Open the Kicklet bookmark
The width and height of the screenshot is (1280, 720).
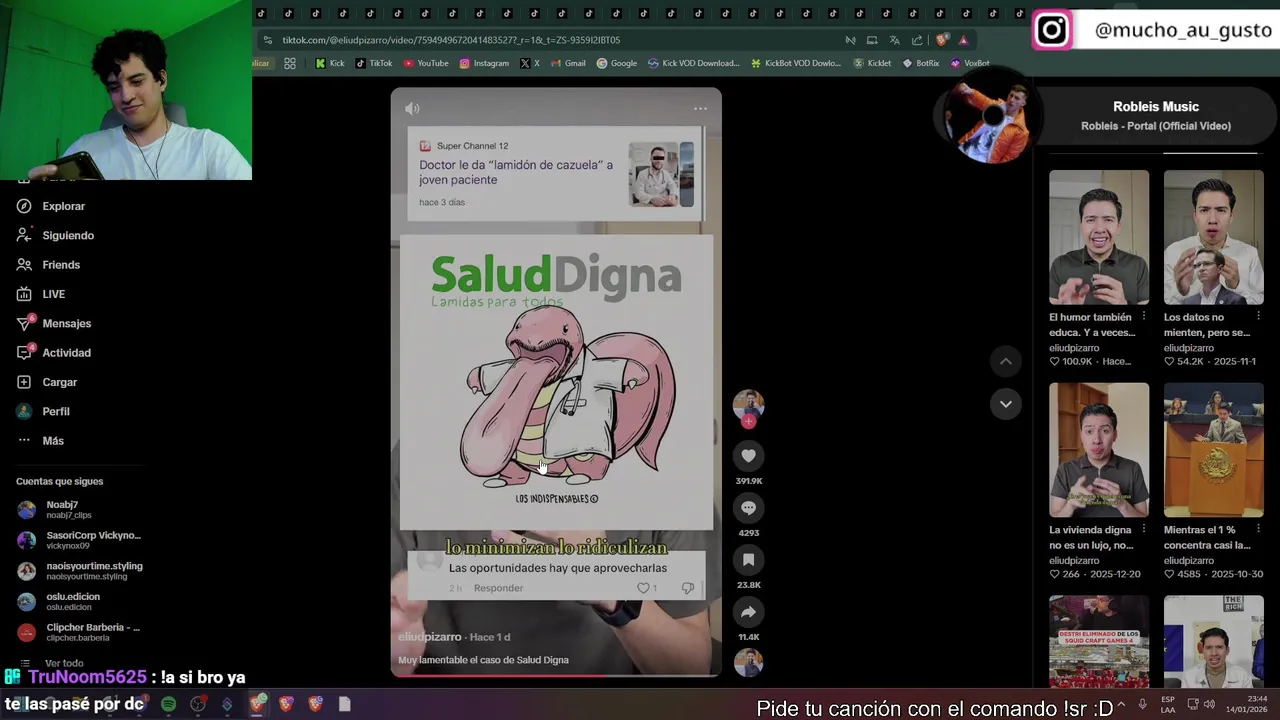pyautogui.click(x=873, y=63)
